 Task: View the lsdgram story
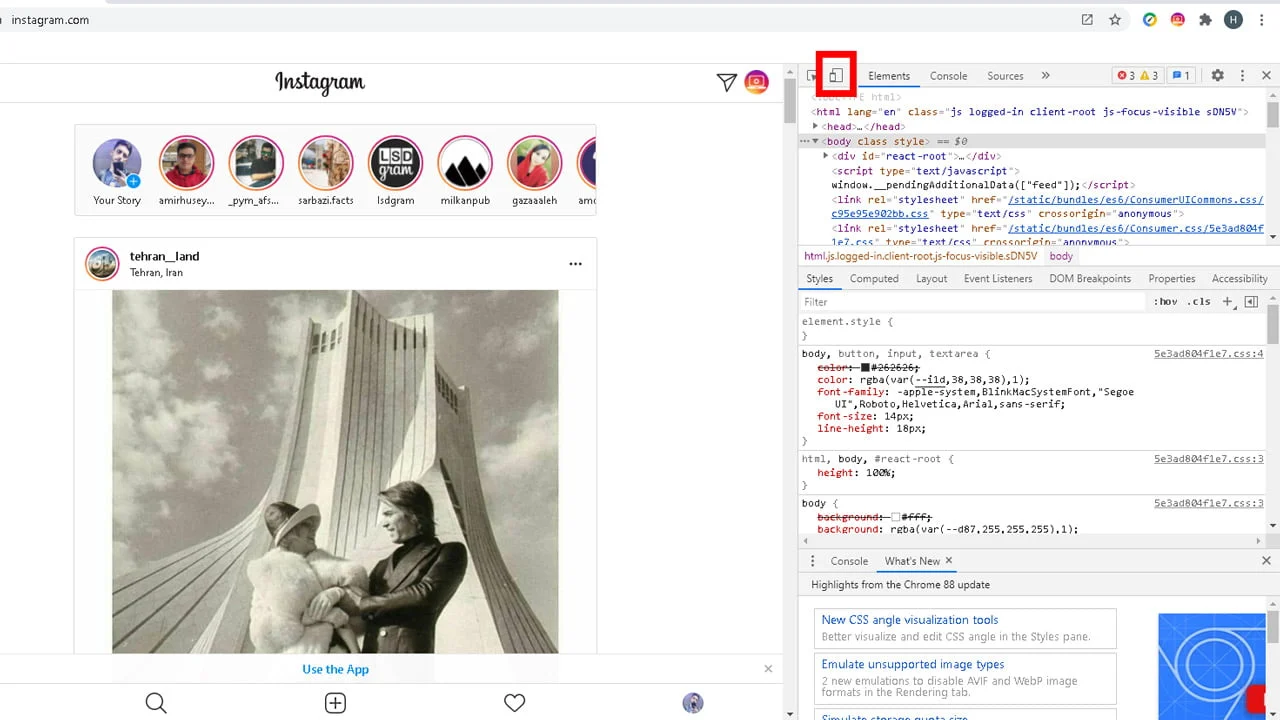(x=395, y=163)
